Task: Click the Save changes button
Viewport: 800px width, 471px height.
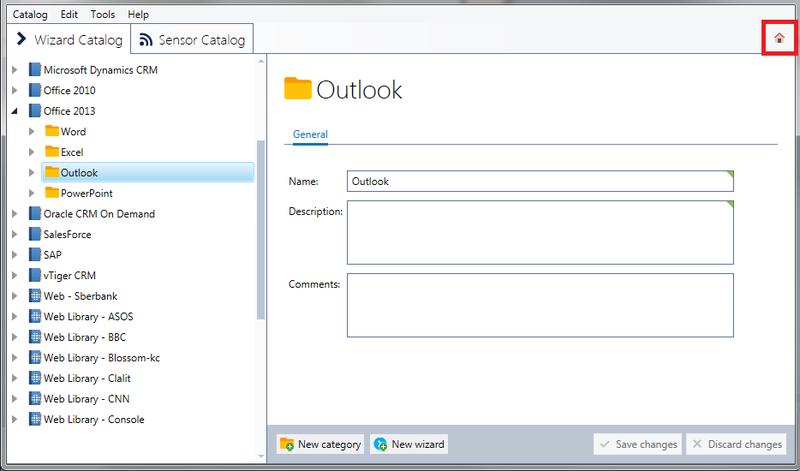Action: [x=638, y=444]
